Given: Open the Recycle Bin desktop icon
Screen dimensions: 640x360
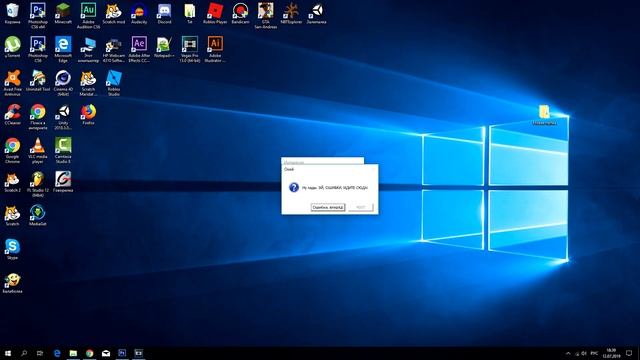Looking at the screenshot, I should pyautogui.click(x=12, y=13).
